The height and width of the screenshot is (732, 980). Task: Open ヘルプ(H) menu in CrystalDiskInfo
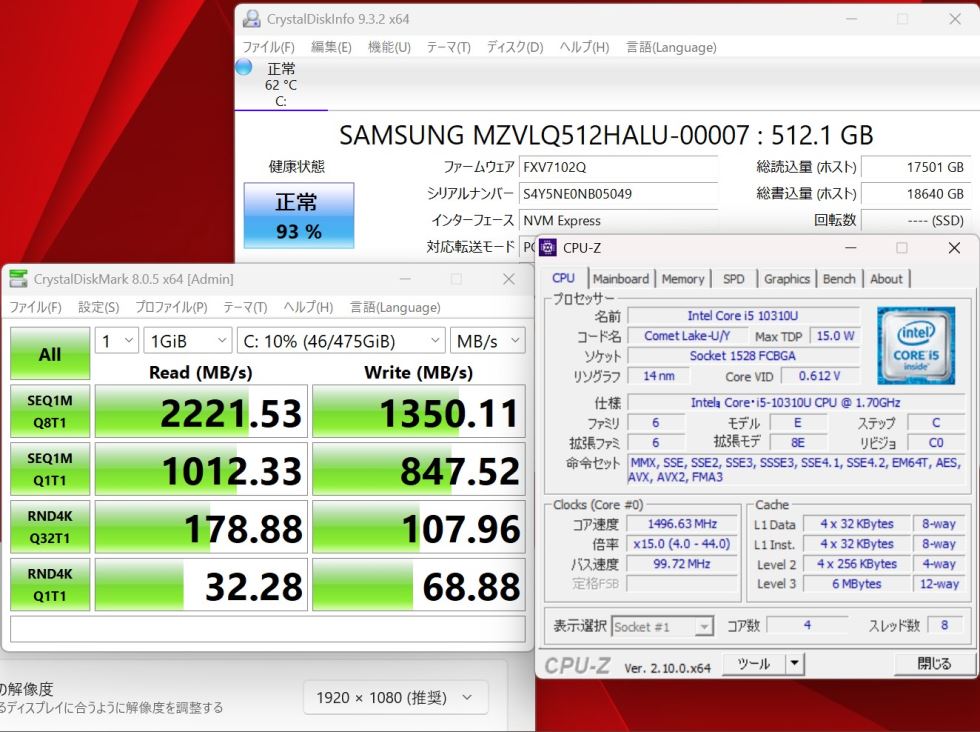click(584, 48)
